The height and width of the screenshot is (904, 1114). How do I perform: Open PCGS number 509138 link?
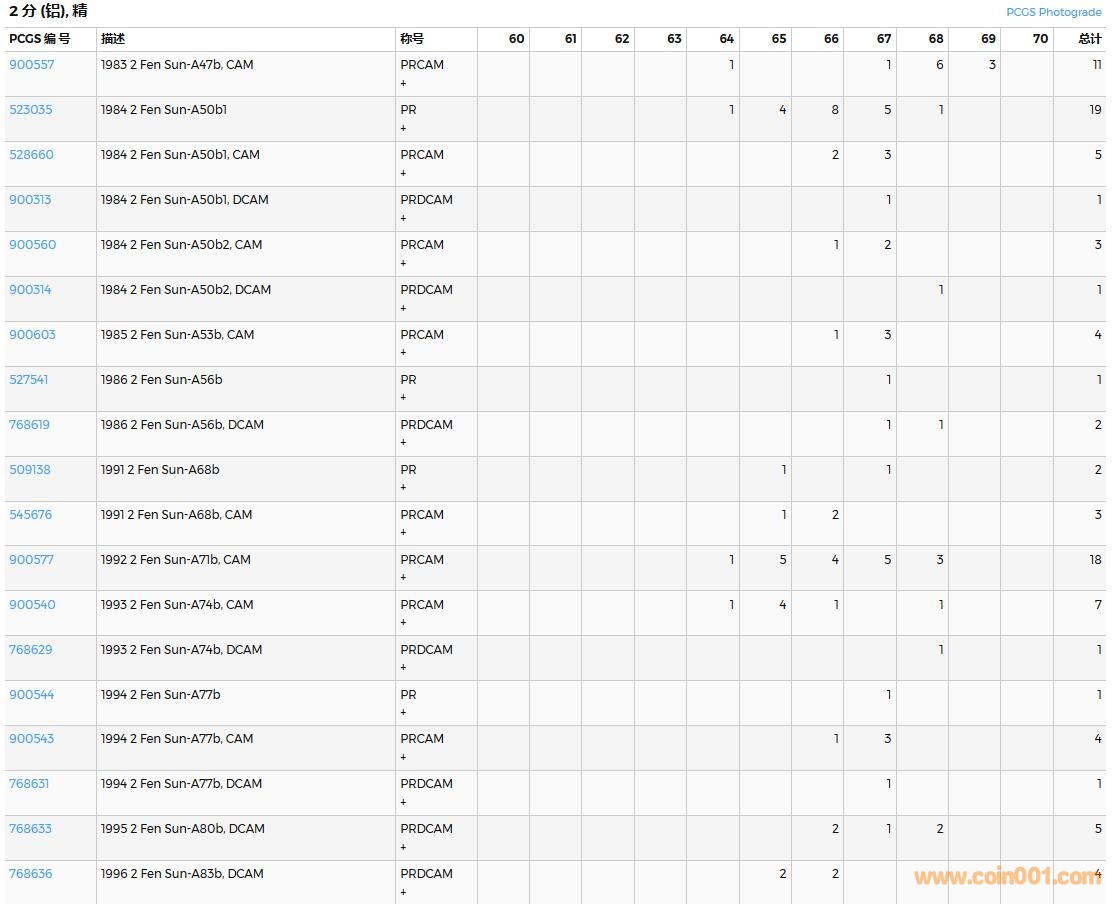point(30,470)
